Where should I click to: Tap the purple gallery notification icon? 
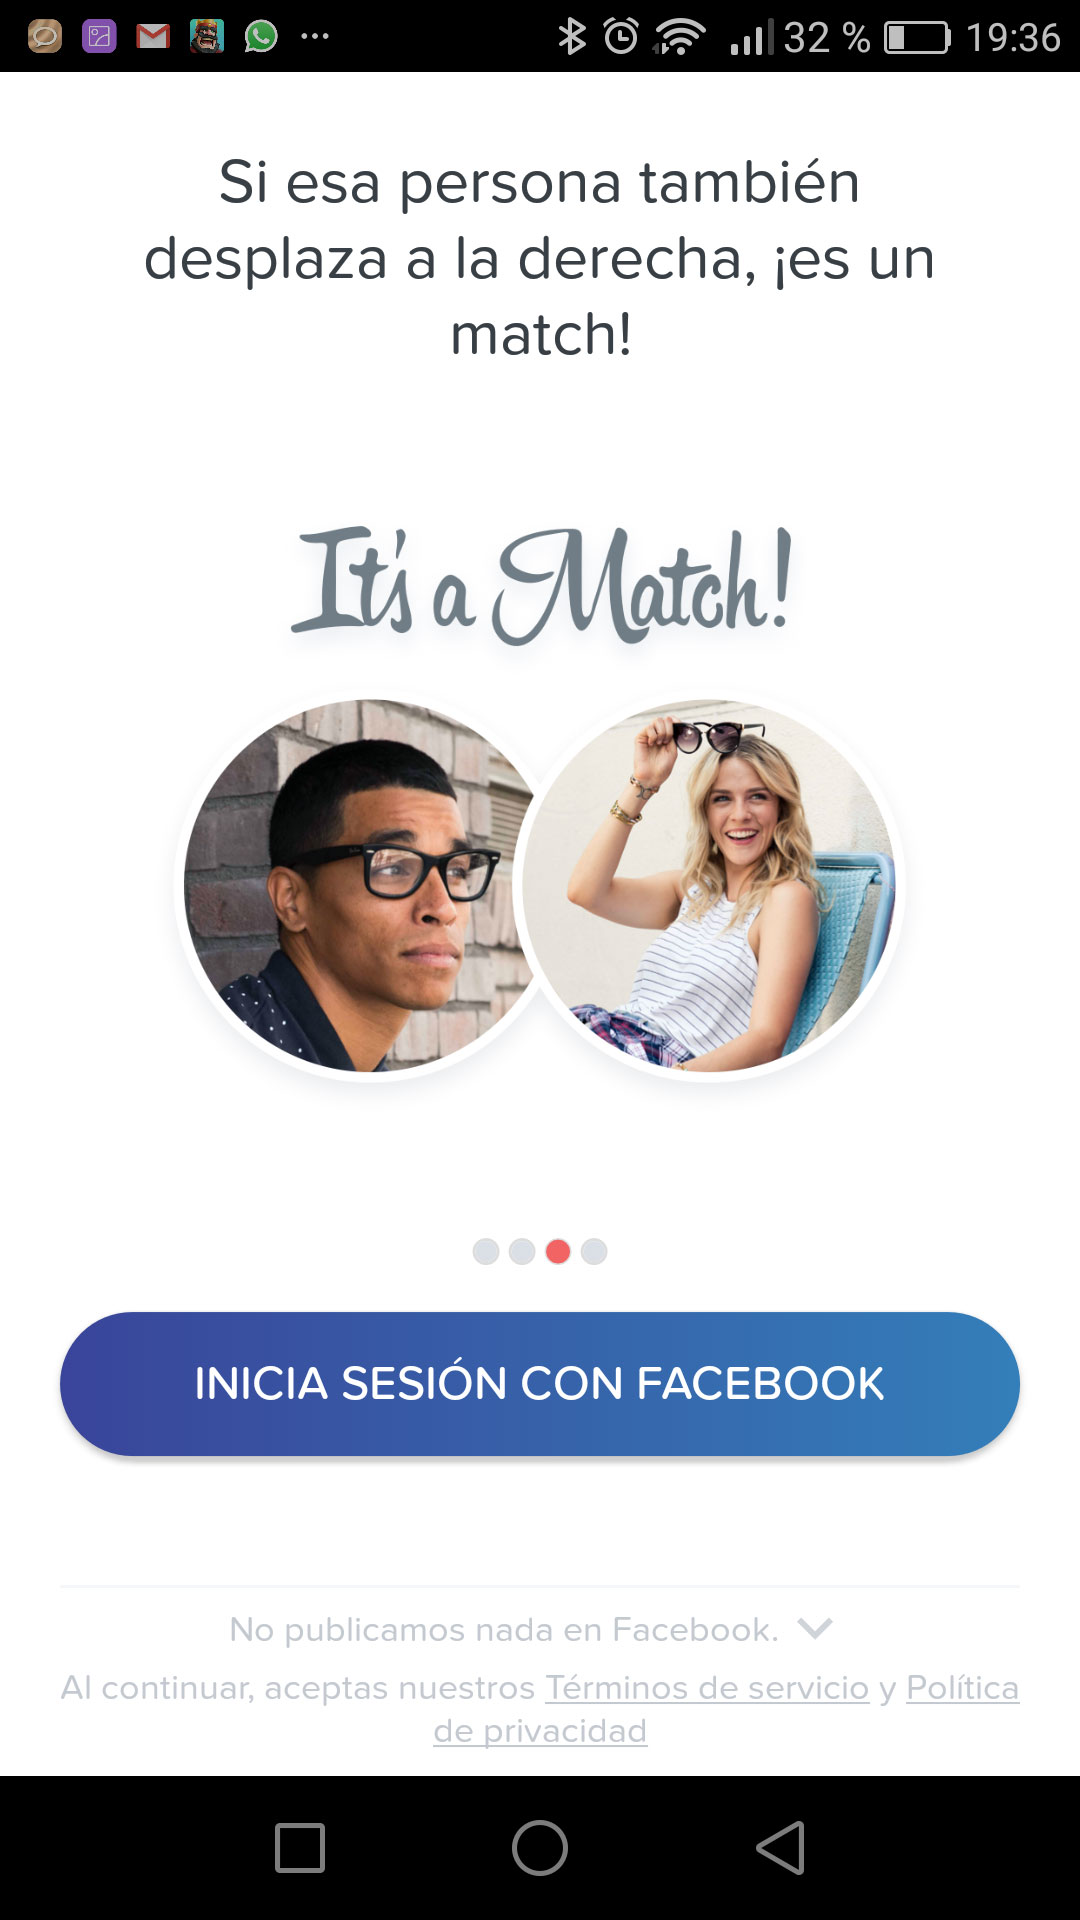[99, 37]
